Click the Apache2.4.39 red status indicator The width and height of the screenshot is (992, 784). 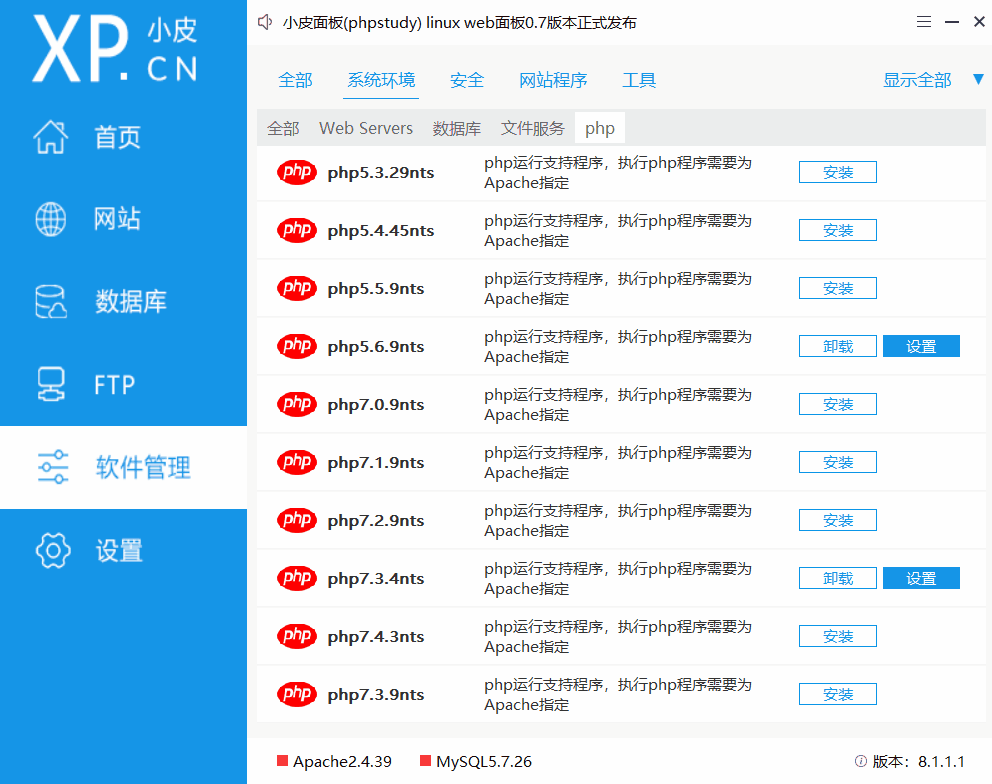(282, 762)
